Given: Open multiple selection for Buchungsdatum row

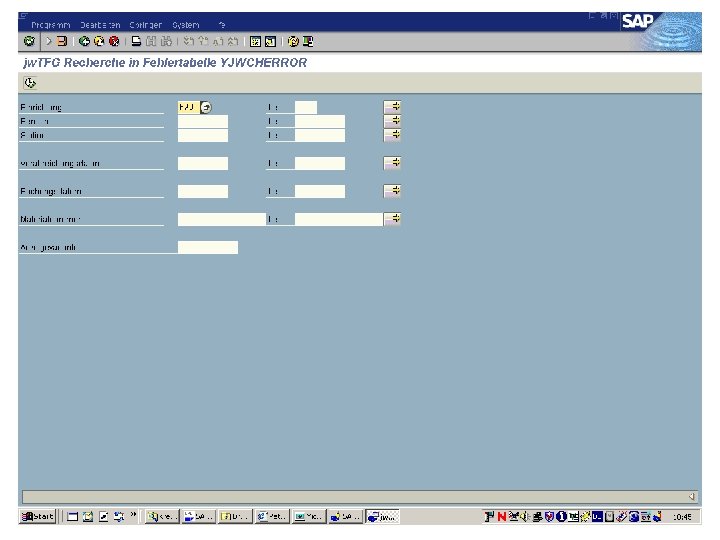Looking at the screenshot, I should click(x=392, y=191).
